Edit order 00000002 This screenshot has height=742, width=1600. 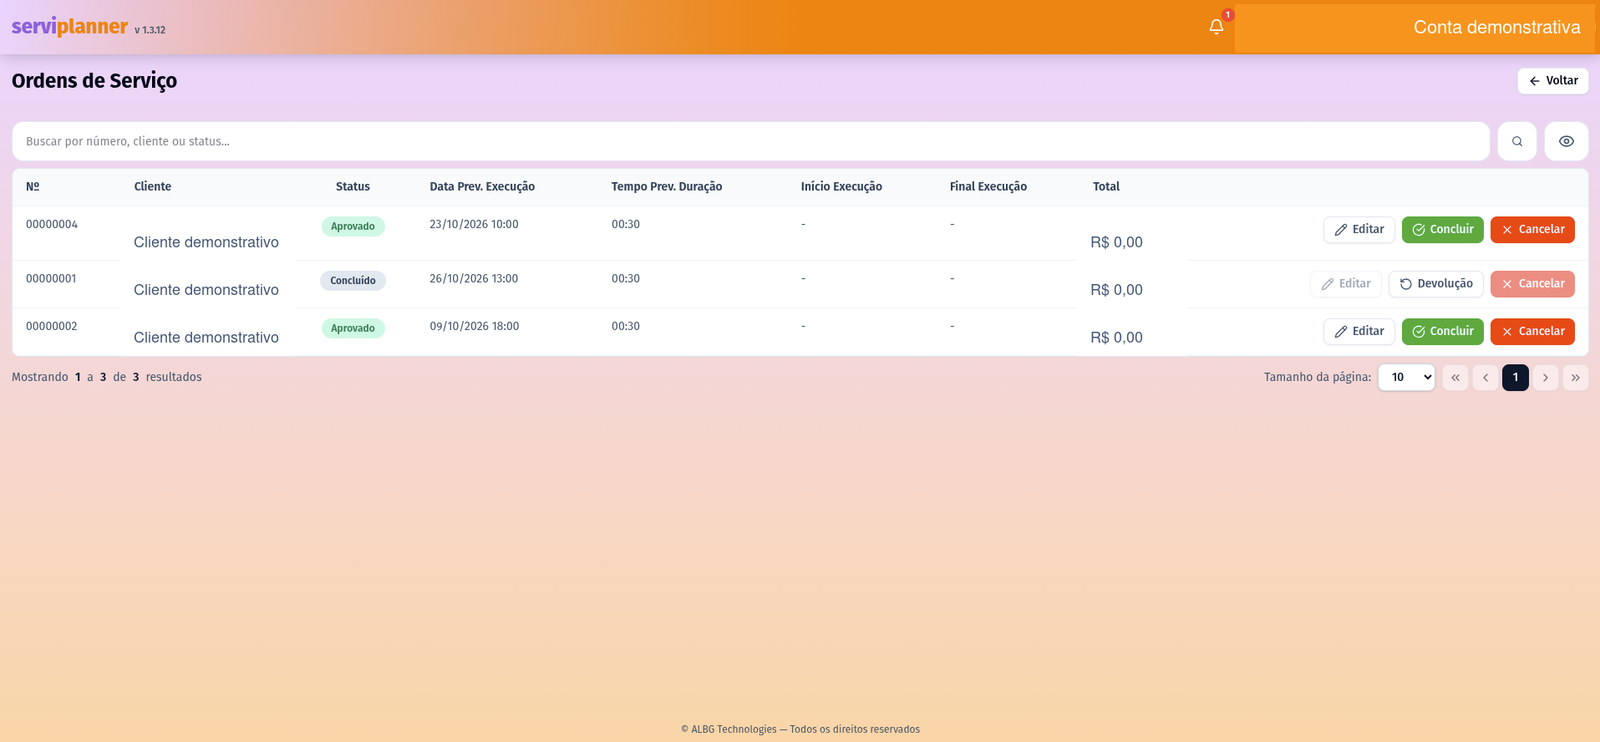tap(1359, 332)
